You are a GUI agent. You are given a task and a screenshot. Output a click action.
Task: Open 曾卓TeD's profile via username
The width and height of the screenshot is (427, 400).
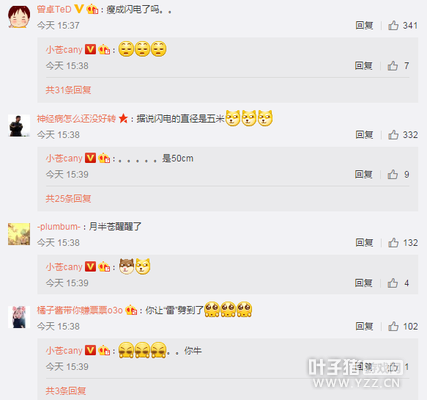tap(54, 9)
